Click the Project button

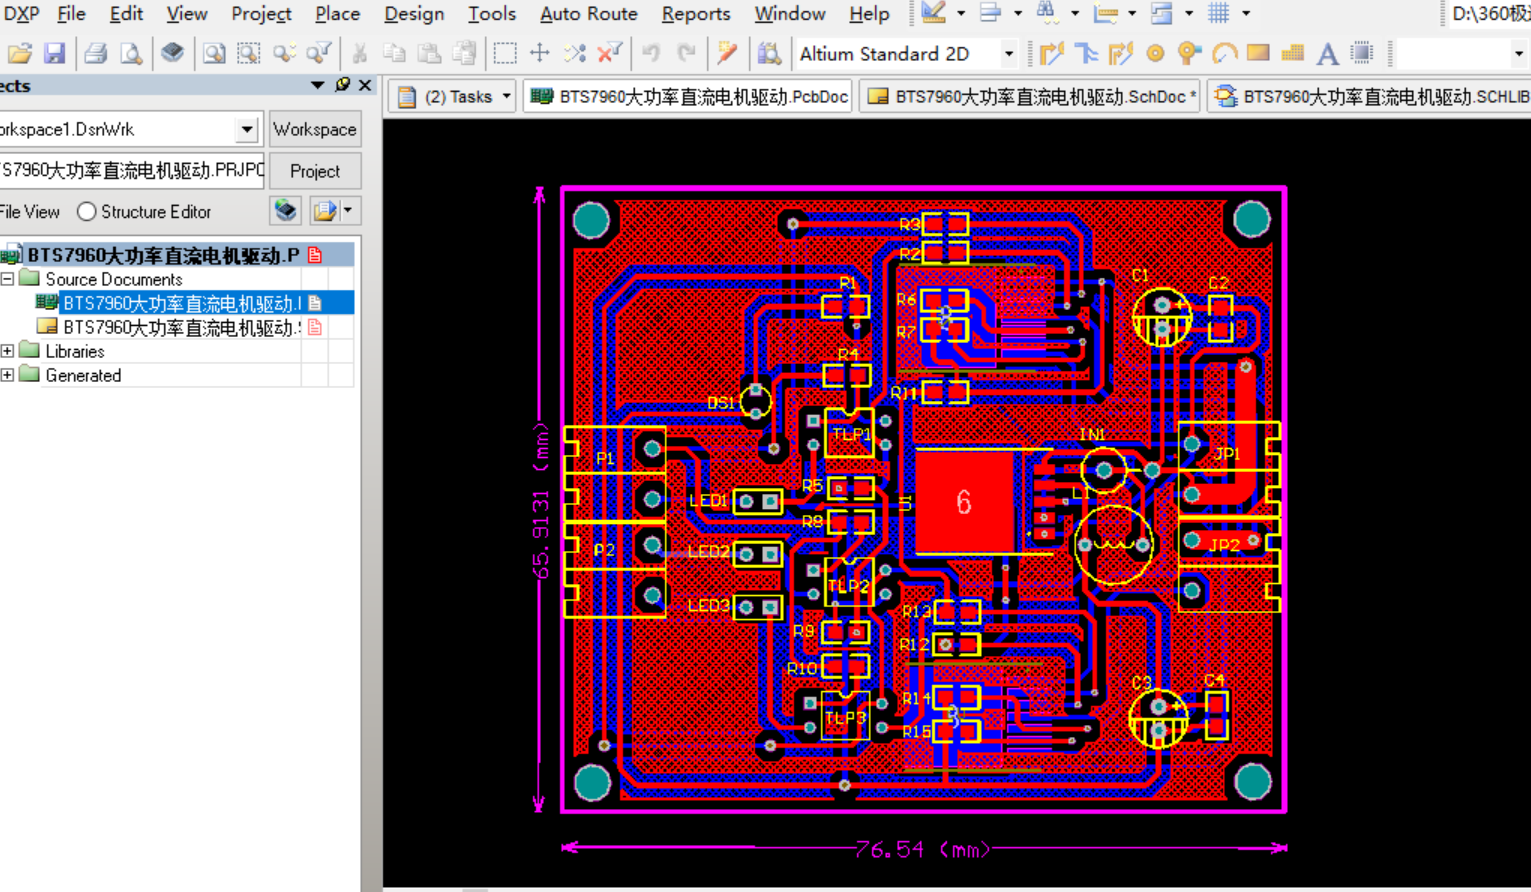[314, 171]
